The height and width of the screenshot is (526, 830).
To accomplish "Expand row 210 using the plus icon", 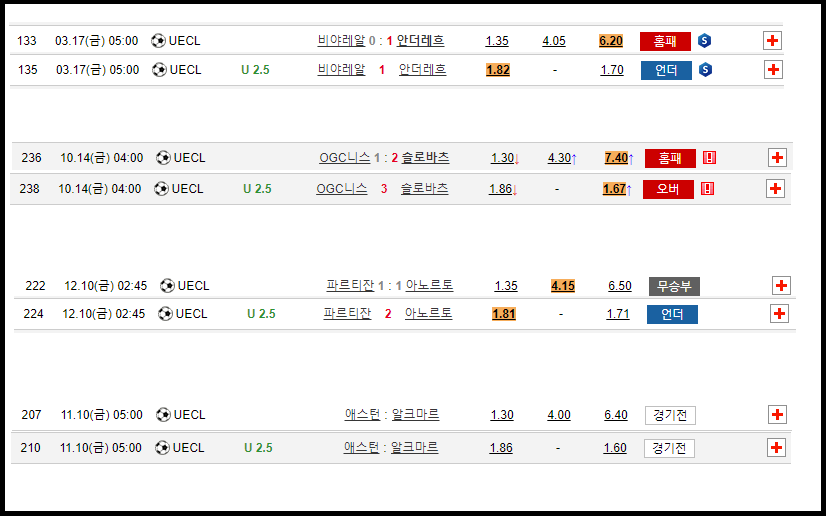I will (777, 448).
